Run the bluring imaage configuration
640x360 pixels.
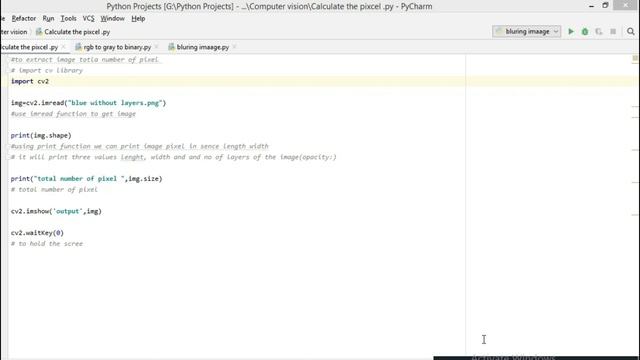[x=571, y=31]
